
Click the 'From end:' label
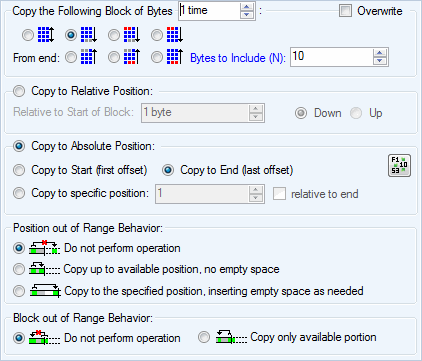coord(36,58)
